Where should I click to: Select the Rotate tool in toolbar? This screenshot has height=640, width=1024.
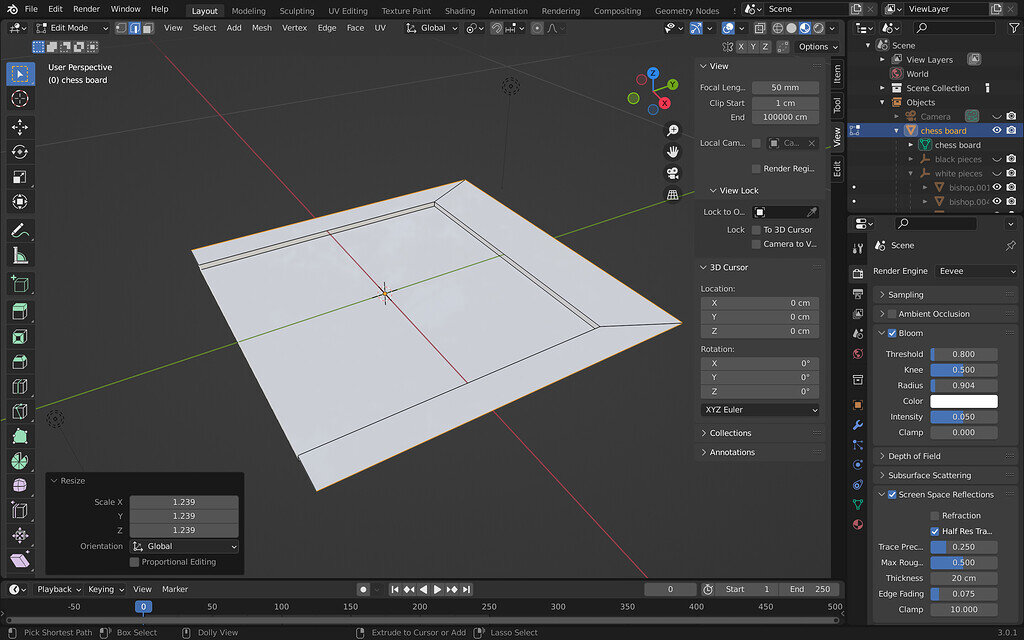[x=20, y=152]
